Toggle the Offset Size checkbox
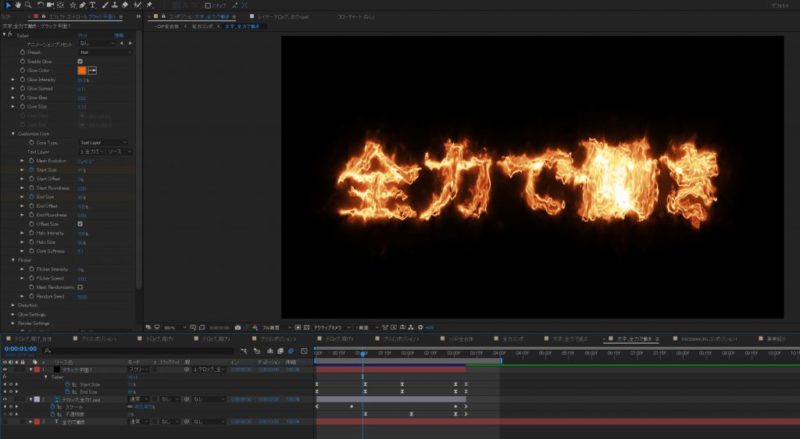This screenshot has width=800, height=439. click(80, 223)
